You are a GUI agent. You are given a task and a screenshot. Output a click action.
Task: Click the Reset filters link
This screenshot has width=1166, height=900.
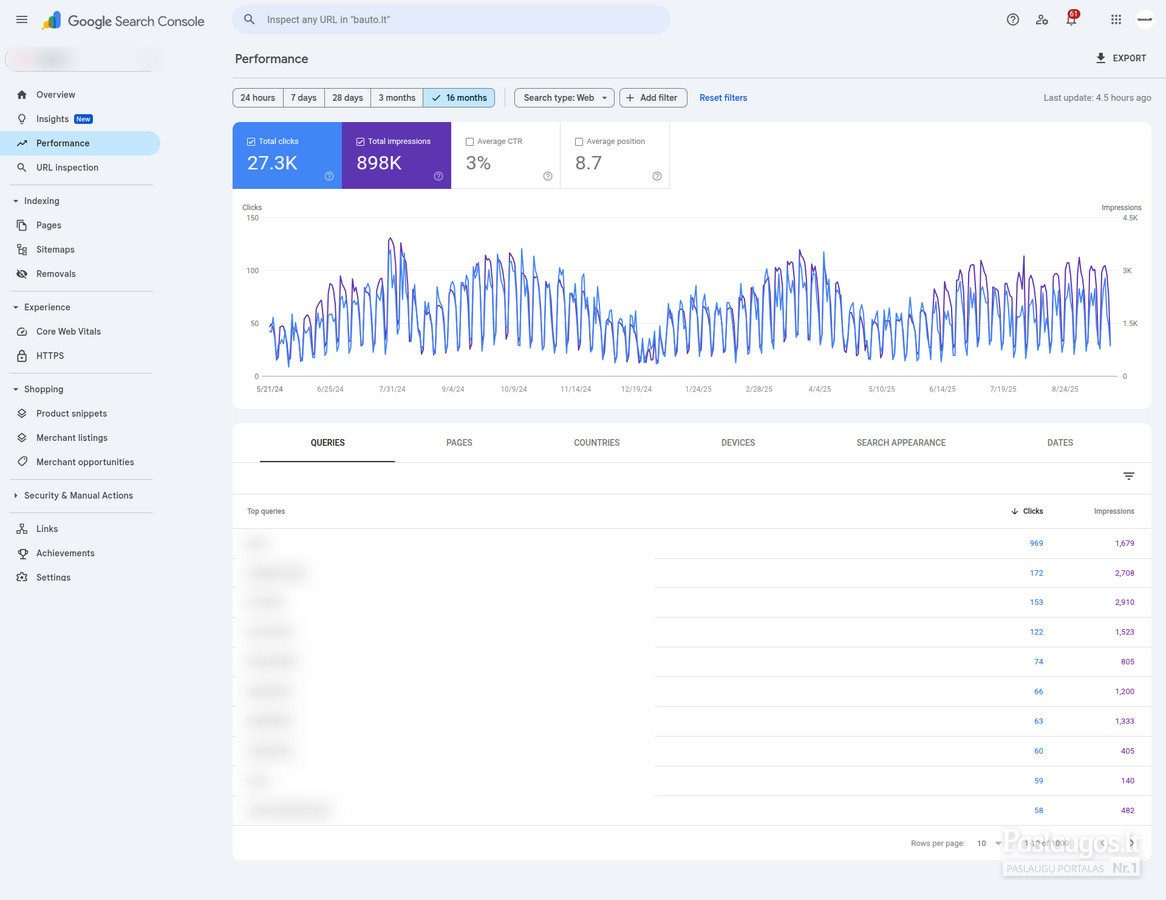[723, 97]
